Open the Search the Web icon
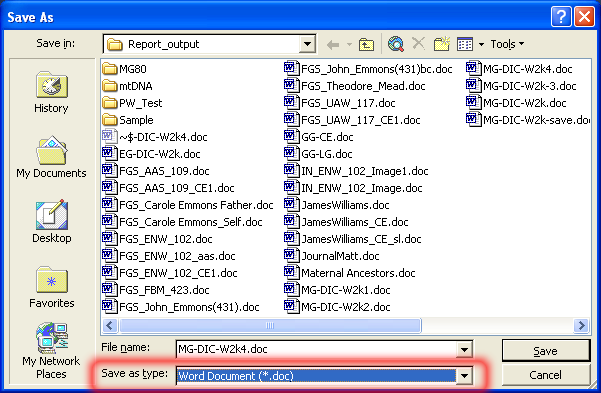601x393 pixels. pyautogui.click(x=396, y=44)
